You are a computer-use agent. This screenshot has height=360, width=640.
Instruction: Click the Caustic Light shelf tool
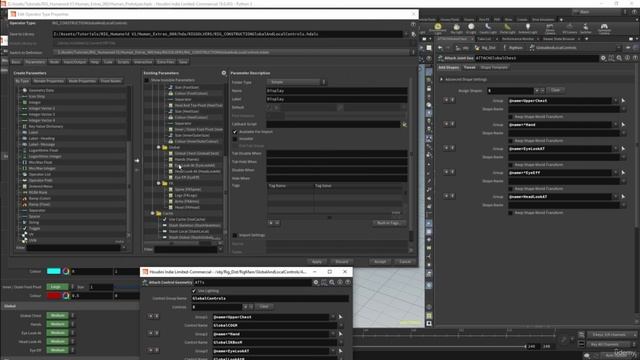point(488,29)
